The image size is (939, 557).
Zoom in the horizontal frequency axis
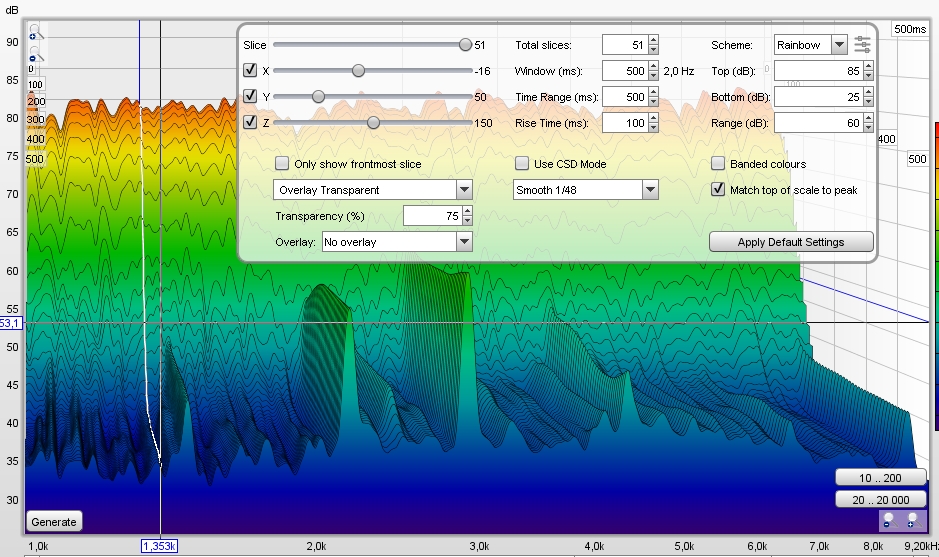tap(913, 520)
